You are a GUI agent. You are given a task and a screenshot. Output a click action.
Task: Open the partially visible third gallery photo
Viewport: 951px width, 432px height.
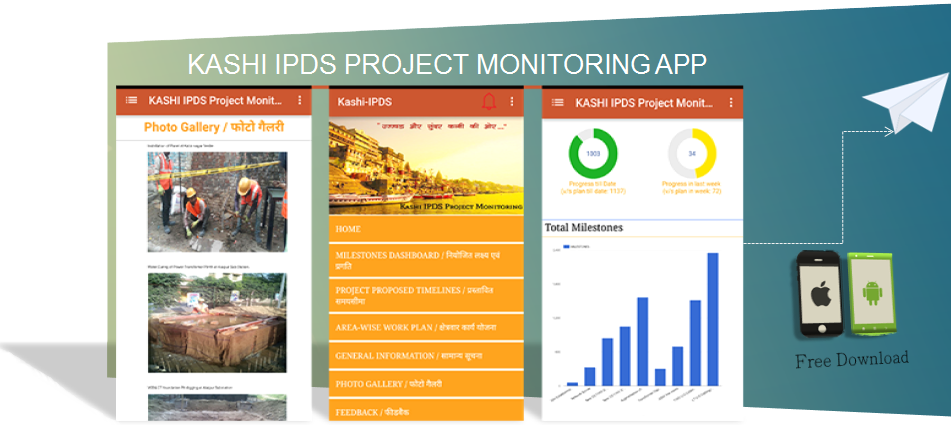(x=217, y=407)
